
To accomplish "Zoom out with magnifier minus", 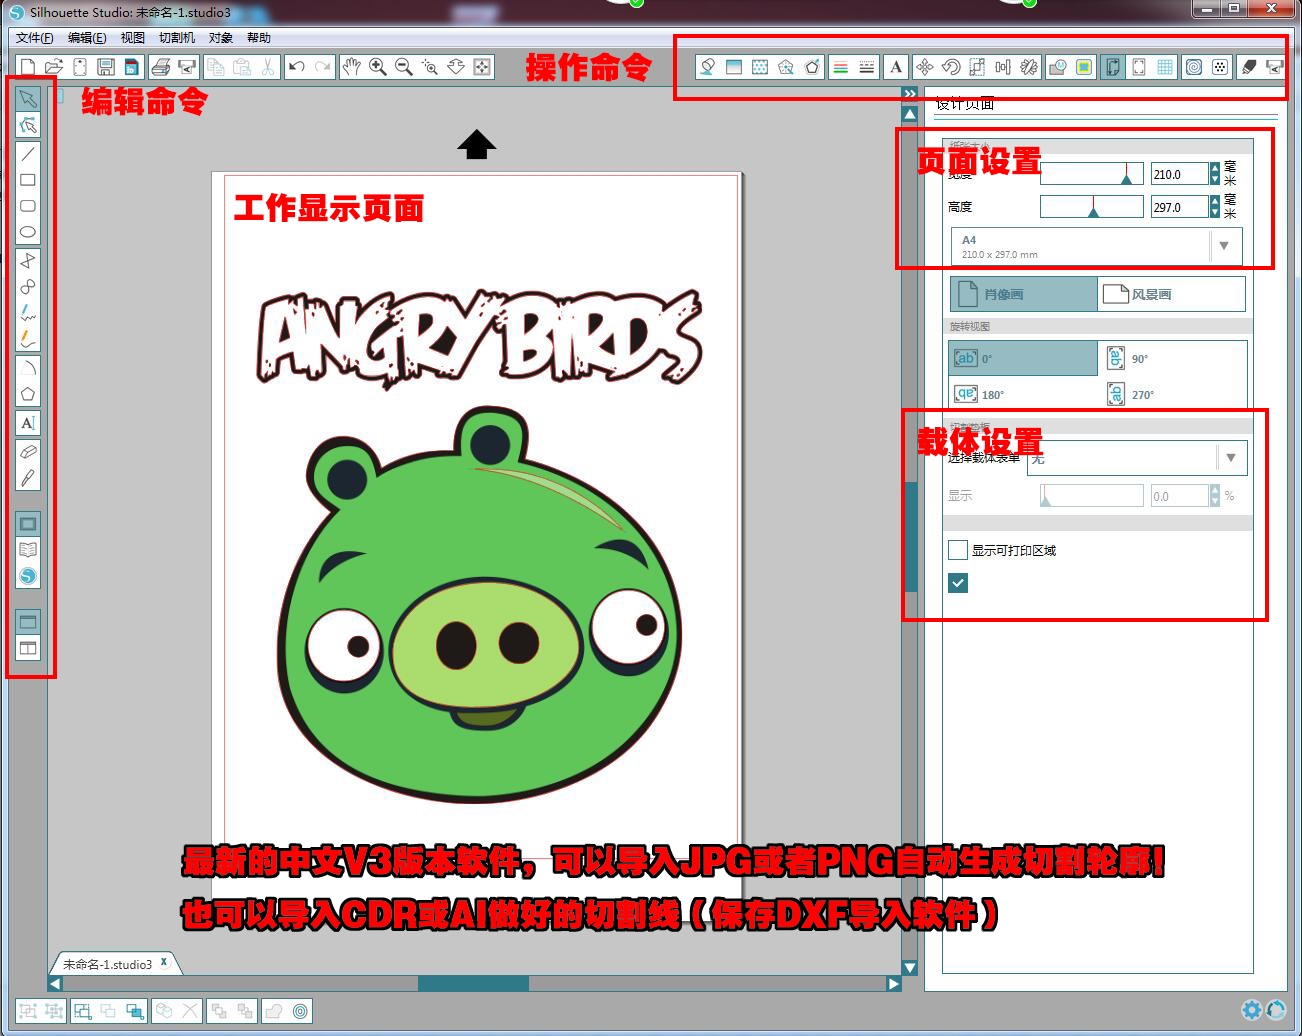I will (x=403, y=67).
